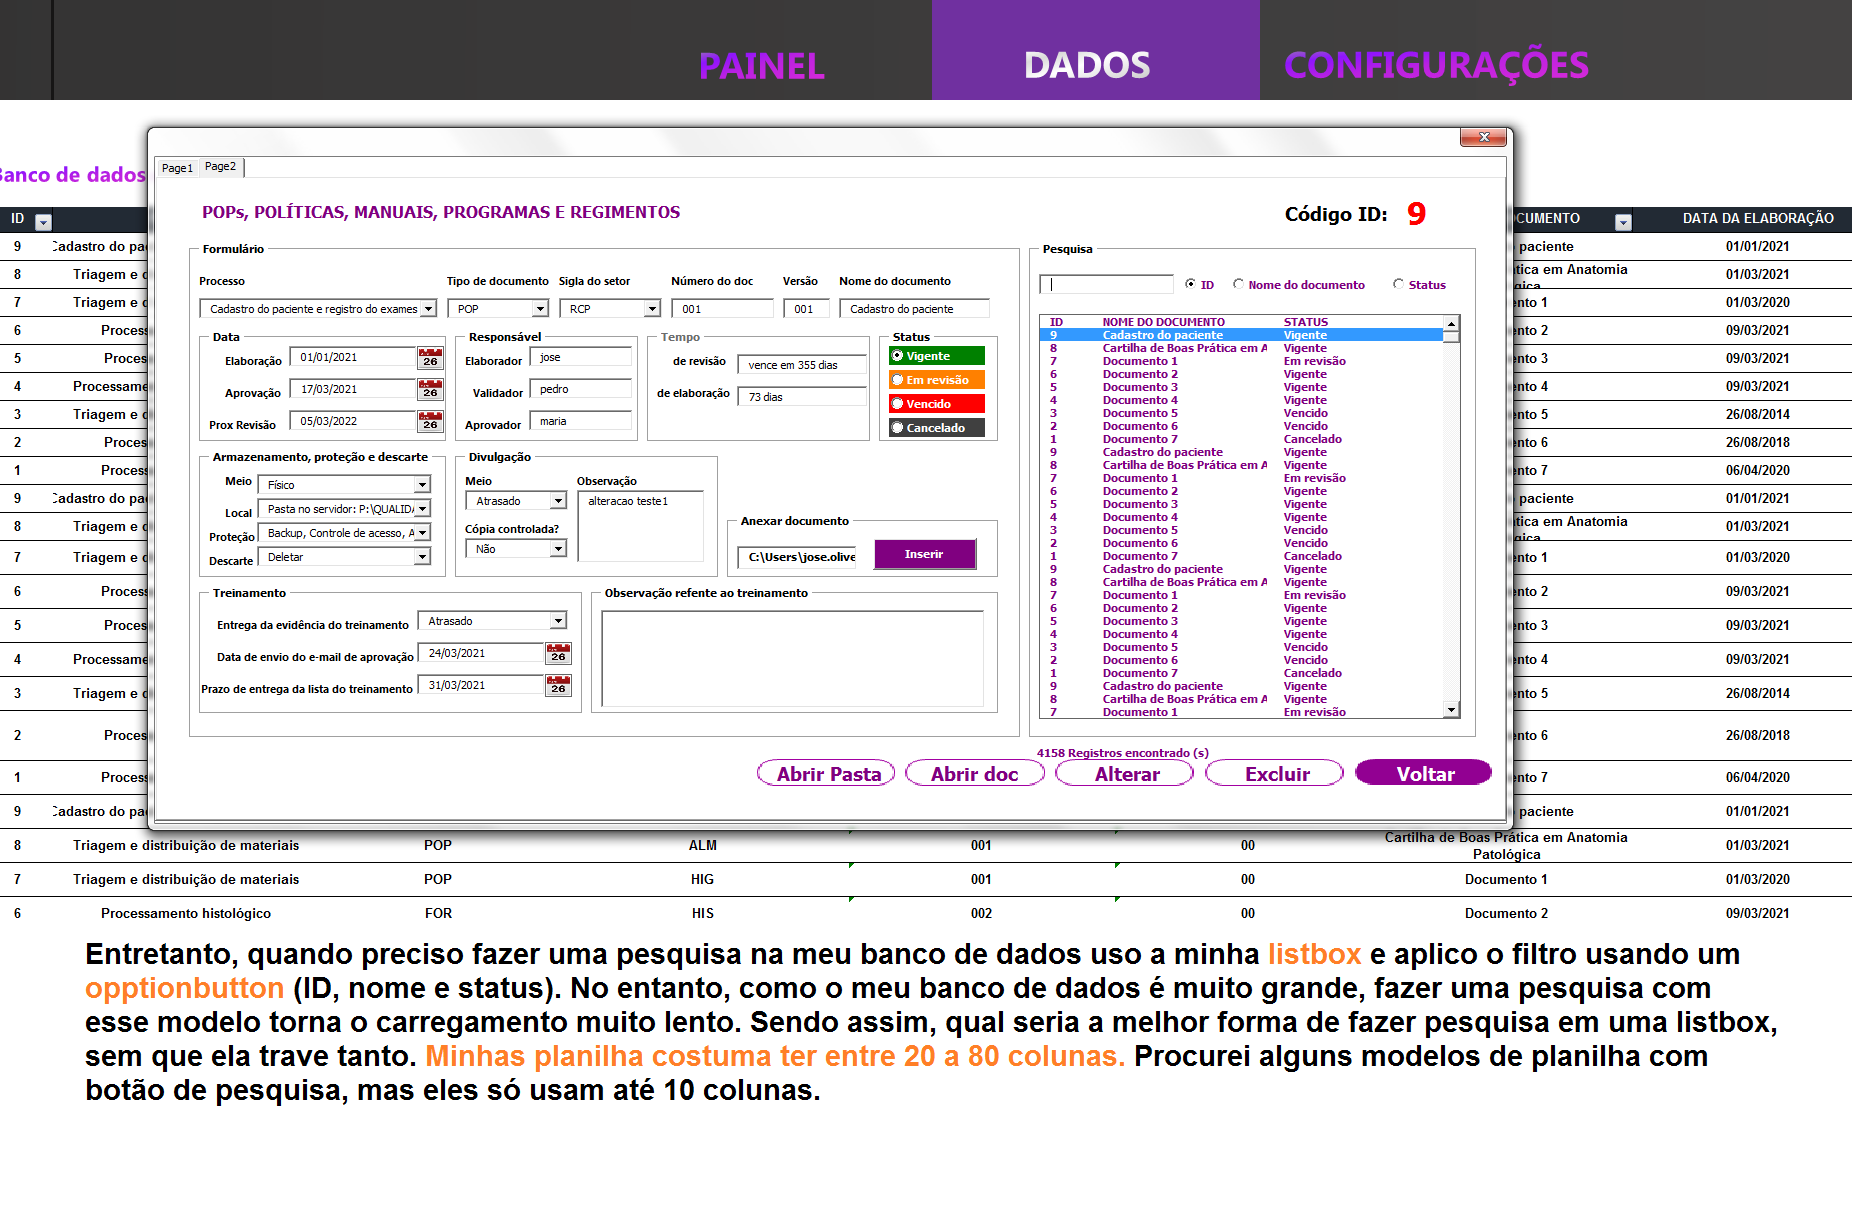Click the search text field
Screen dimensions: 1852x1212
coord(1106,285)
